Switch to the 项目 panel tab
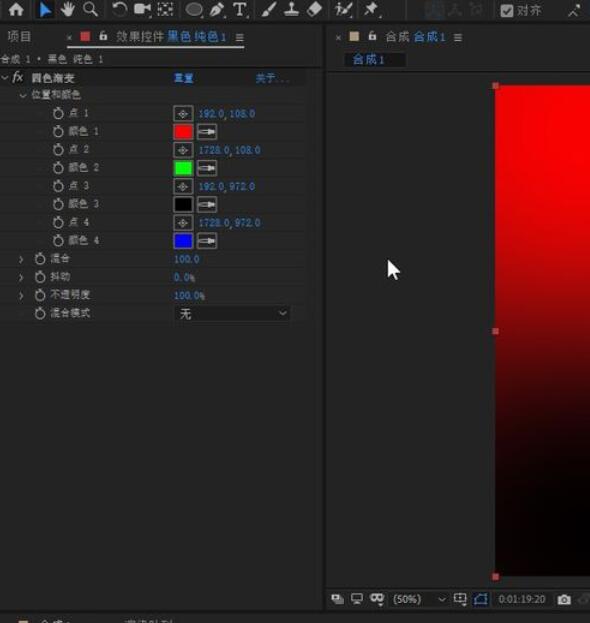This screenshot has width=590, height=623. [x=19, y=37]
